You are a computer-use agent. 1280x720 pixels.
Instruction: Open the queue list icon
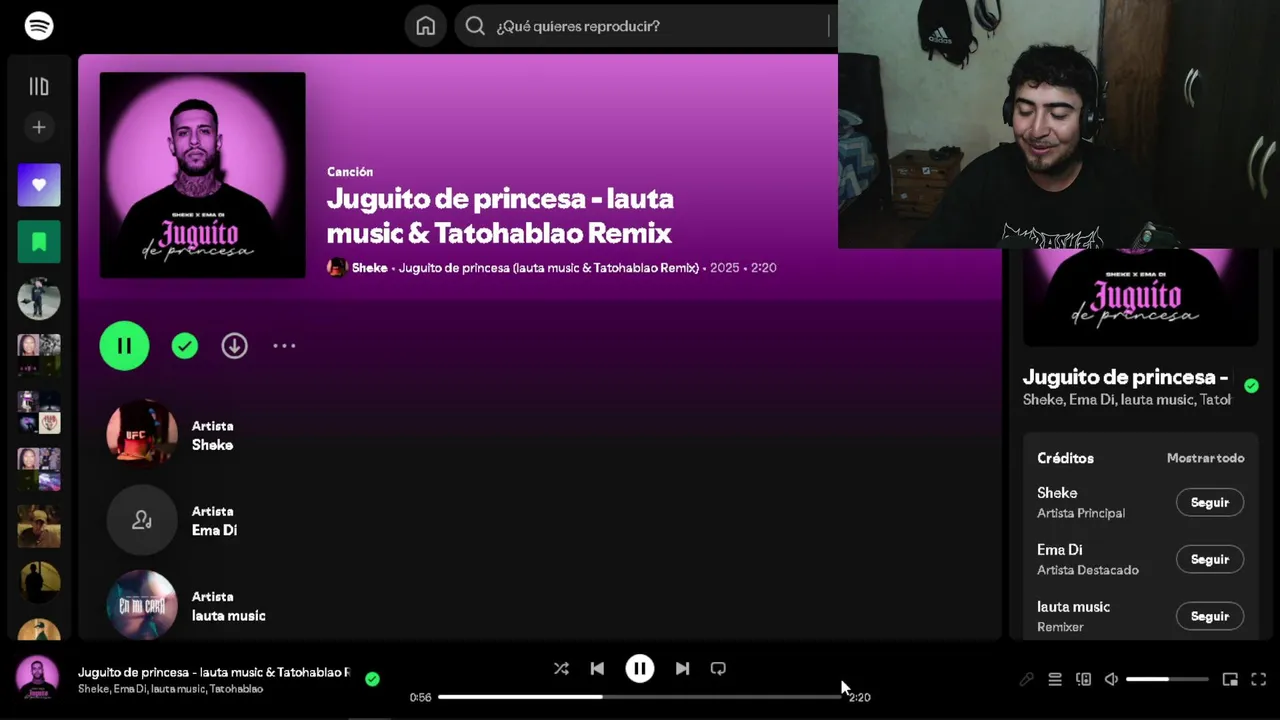[1055, 679]
